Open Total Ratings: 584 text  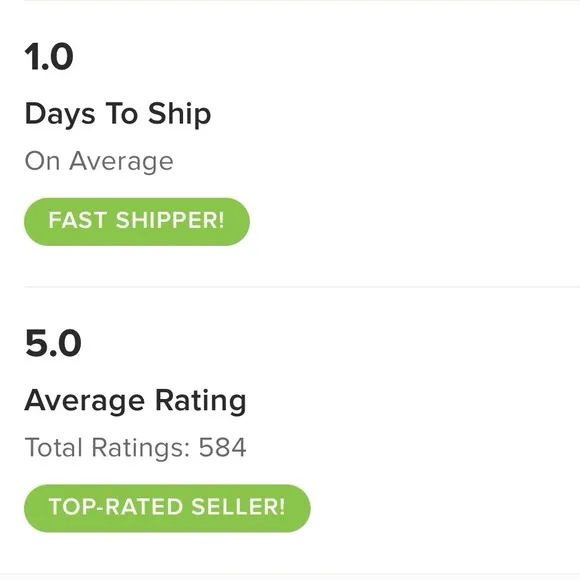pyautogui.click(x=135, y=448)
